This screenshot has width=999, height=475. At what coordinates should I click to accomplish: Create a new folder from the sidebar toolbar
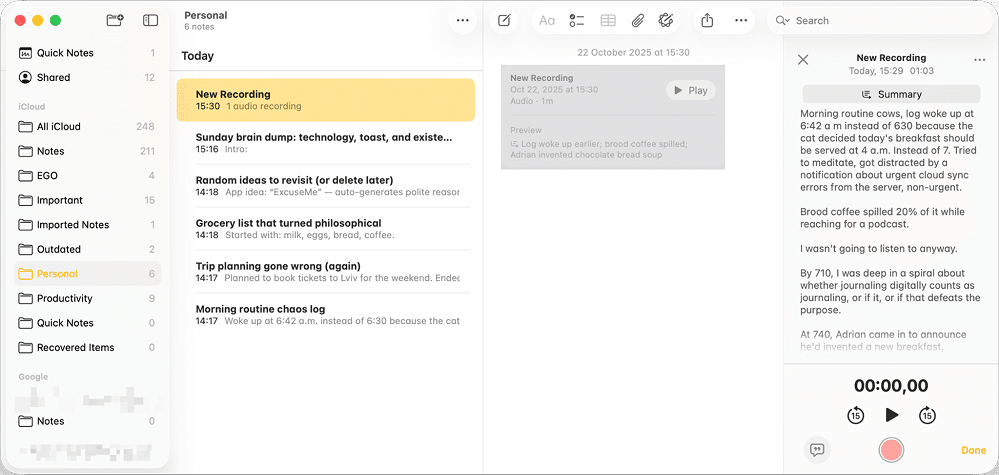tap(115, 20)
